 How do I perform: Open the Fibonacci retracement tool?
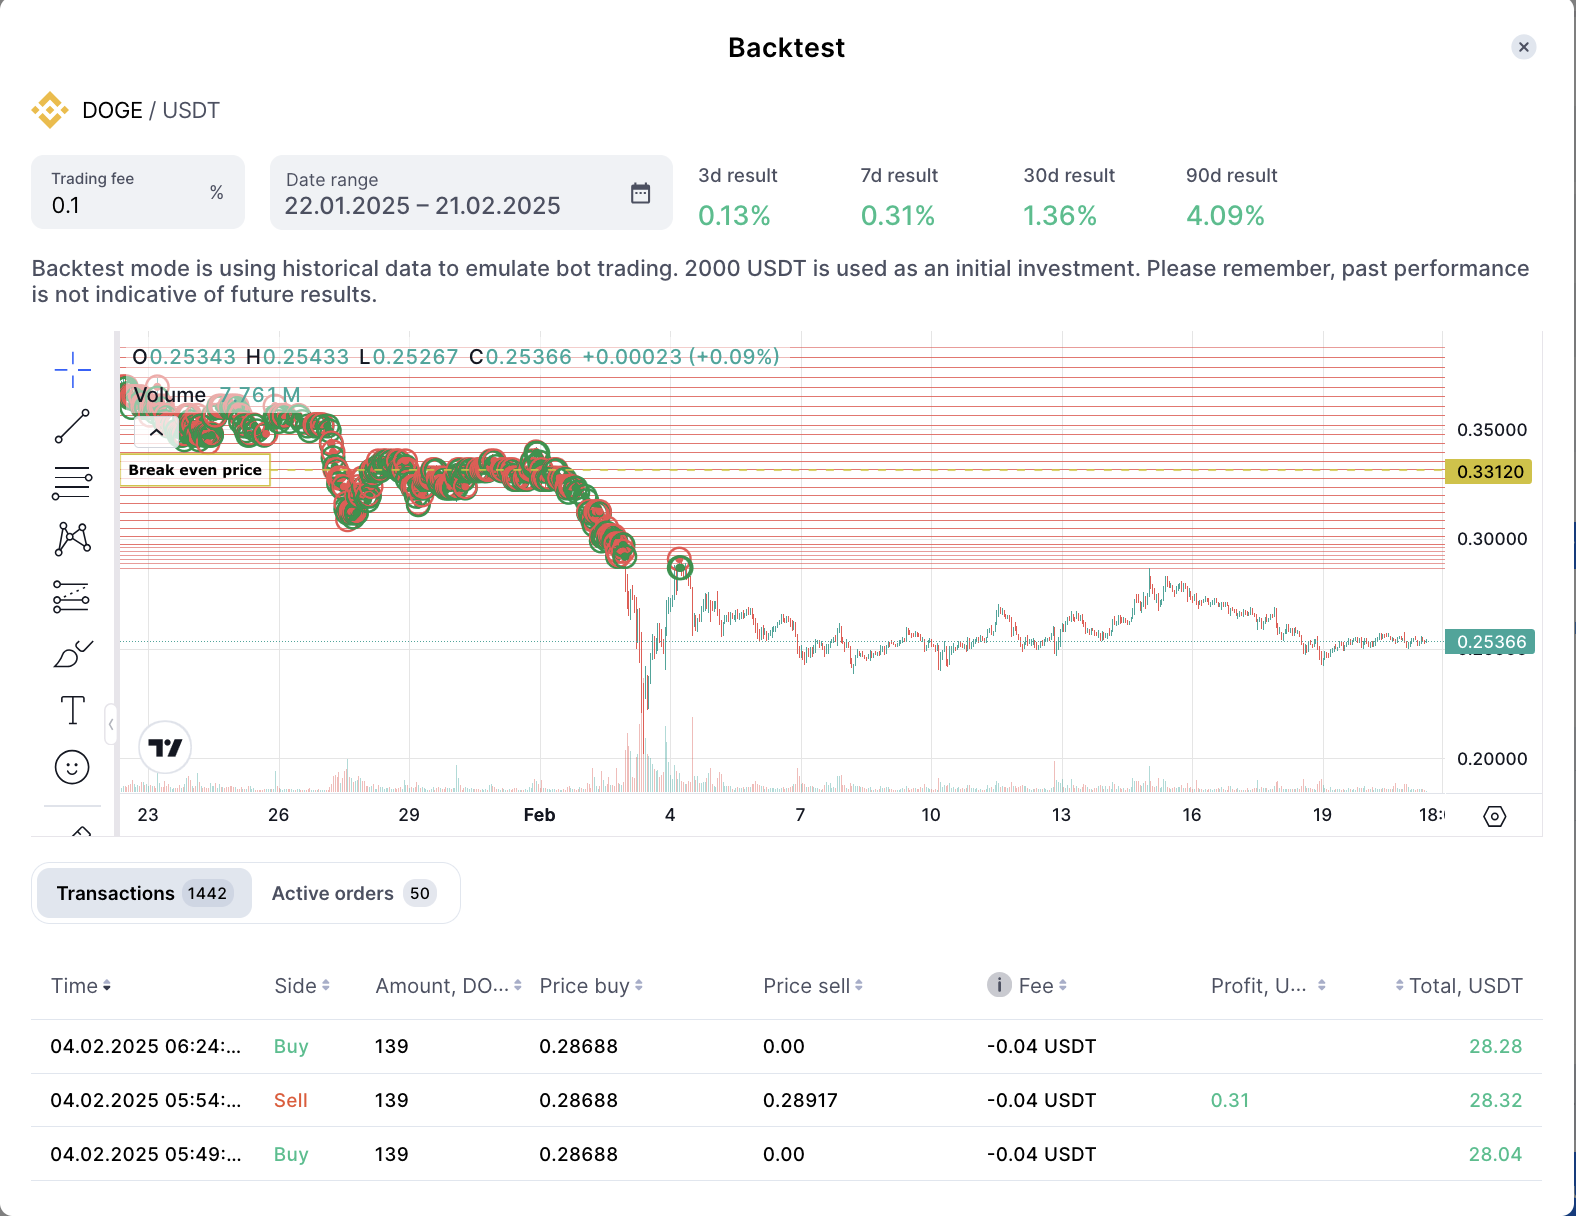tap(72, 483)
